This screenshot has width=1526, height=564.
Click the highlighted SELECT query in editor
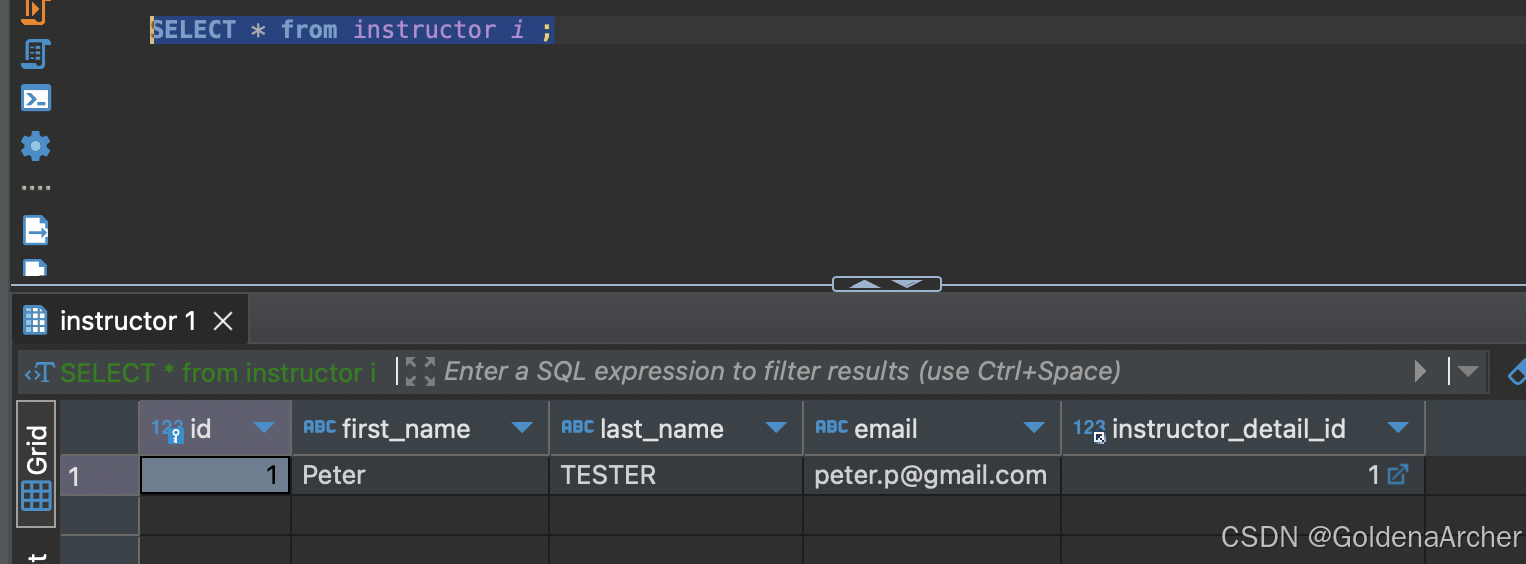(351, 30)
